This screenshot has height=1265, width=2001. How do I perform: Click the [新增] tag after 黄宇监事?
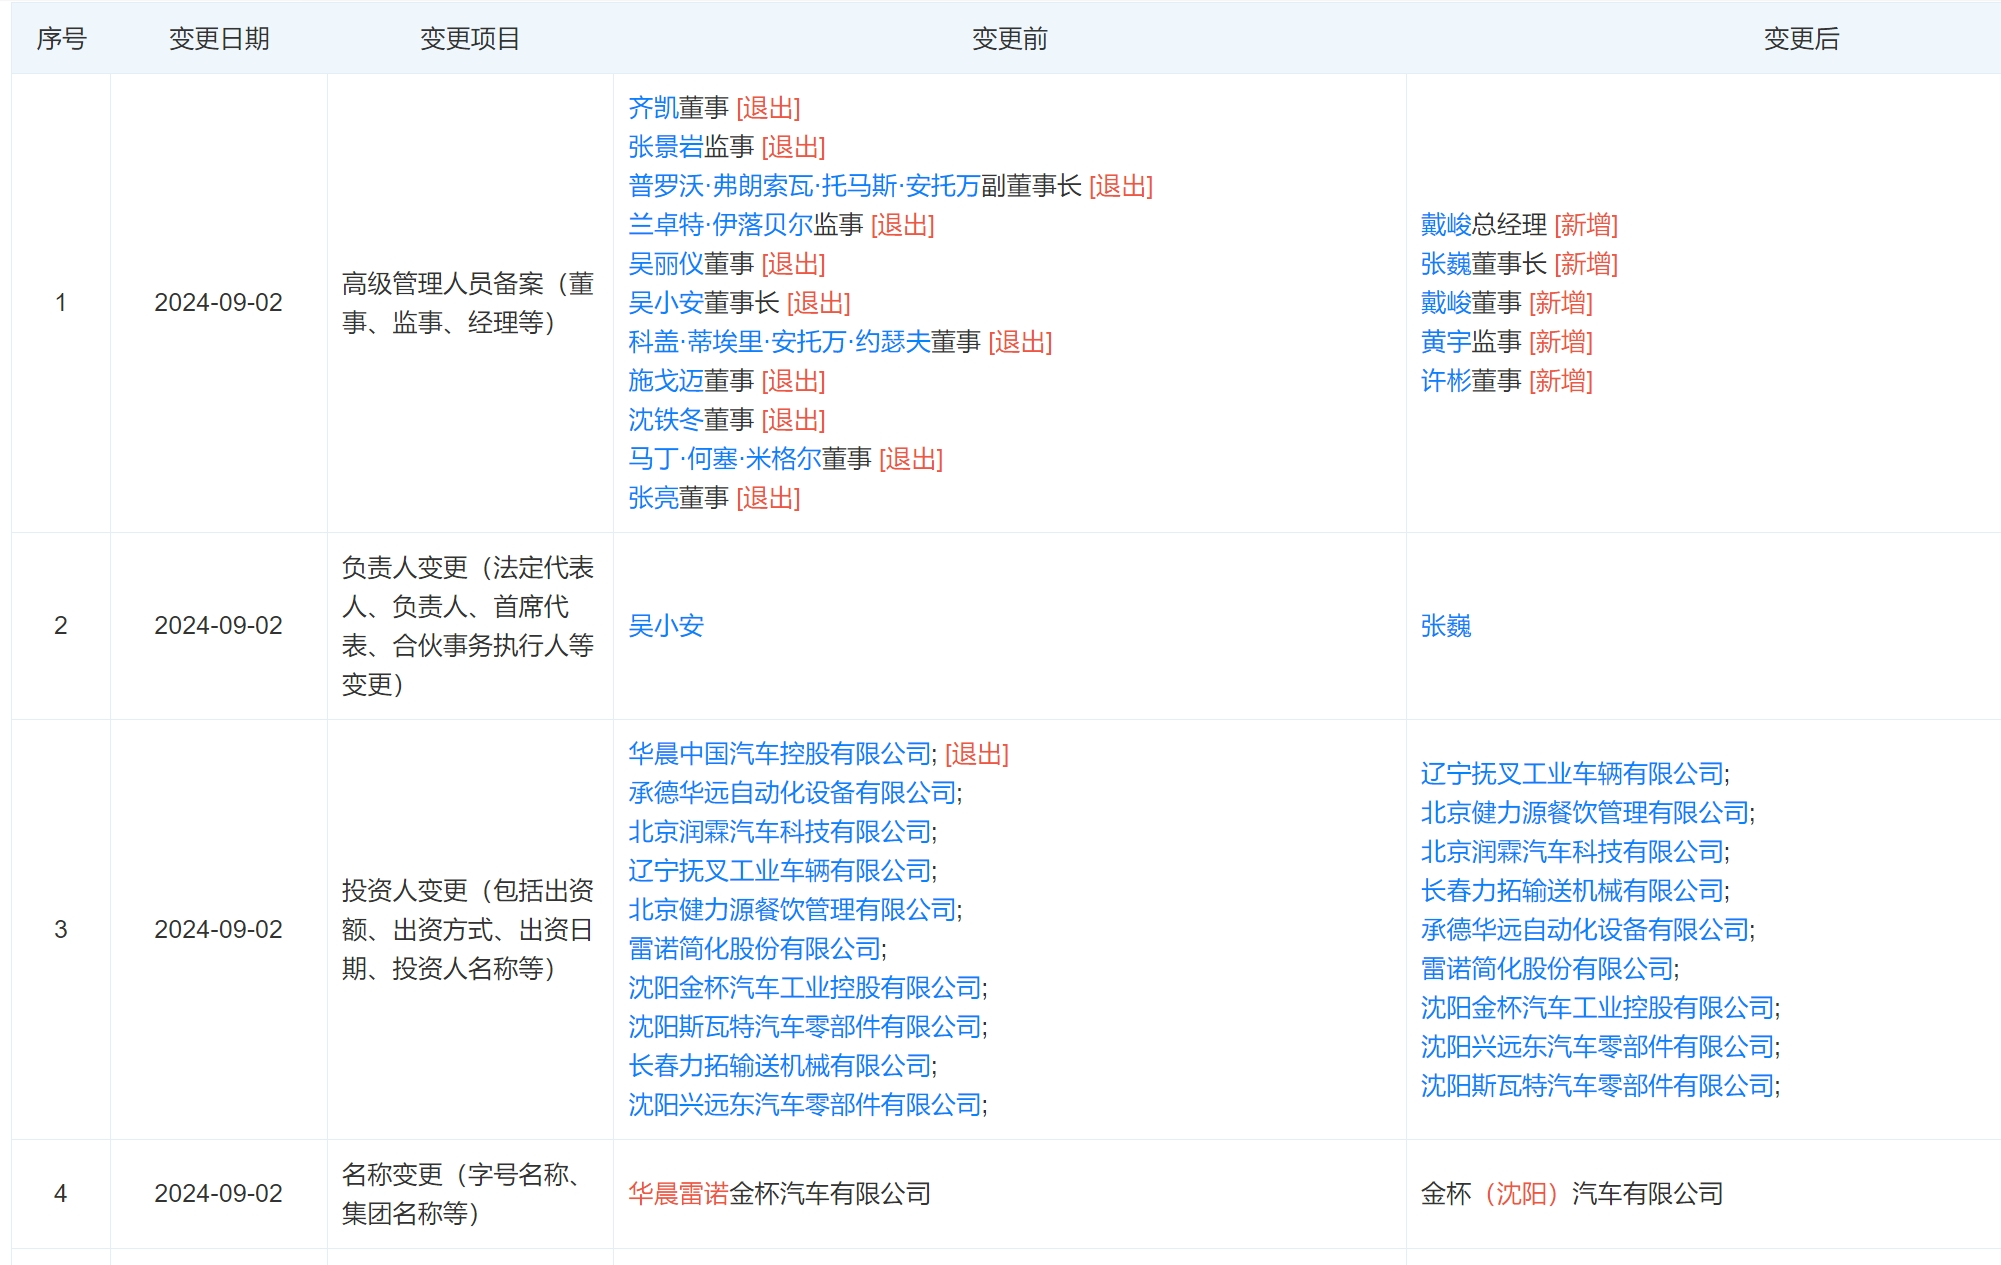tap(1561, 341)
